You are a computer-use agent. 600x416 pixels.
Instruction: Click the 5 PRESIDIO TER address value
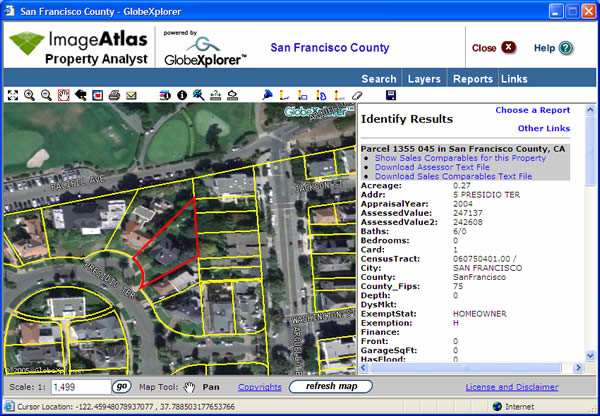click(x=486, y=195)
